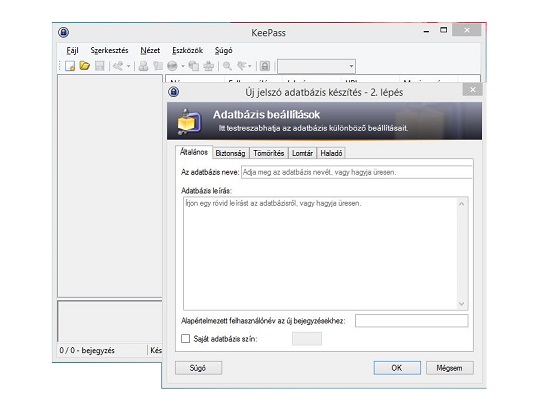Open the Szerkesztés menu
The image size is (550, 412).
[x=109, y=50]
